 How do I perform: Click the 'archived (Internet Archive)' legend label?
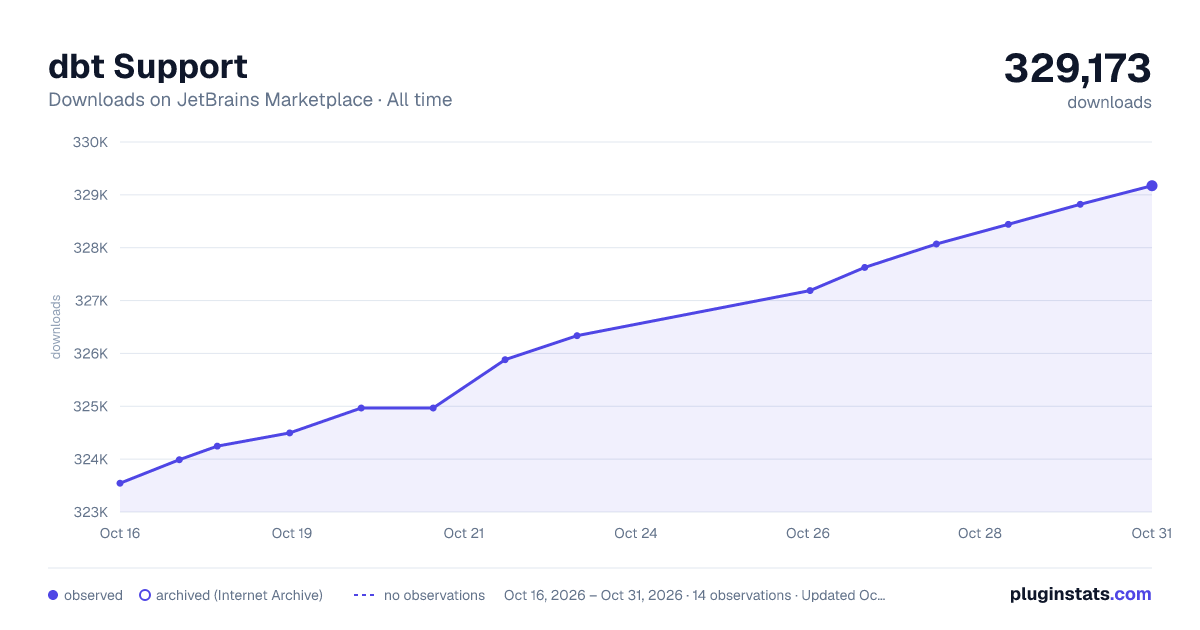coord(239,595)
